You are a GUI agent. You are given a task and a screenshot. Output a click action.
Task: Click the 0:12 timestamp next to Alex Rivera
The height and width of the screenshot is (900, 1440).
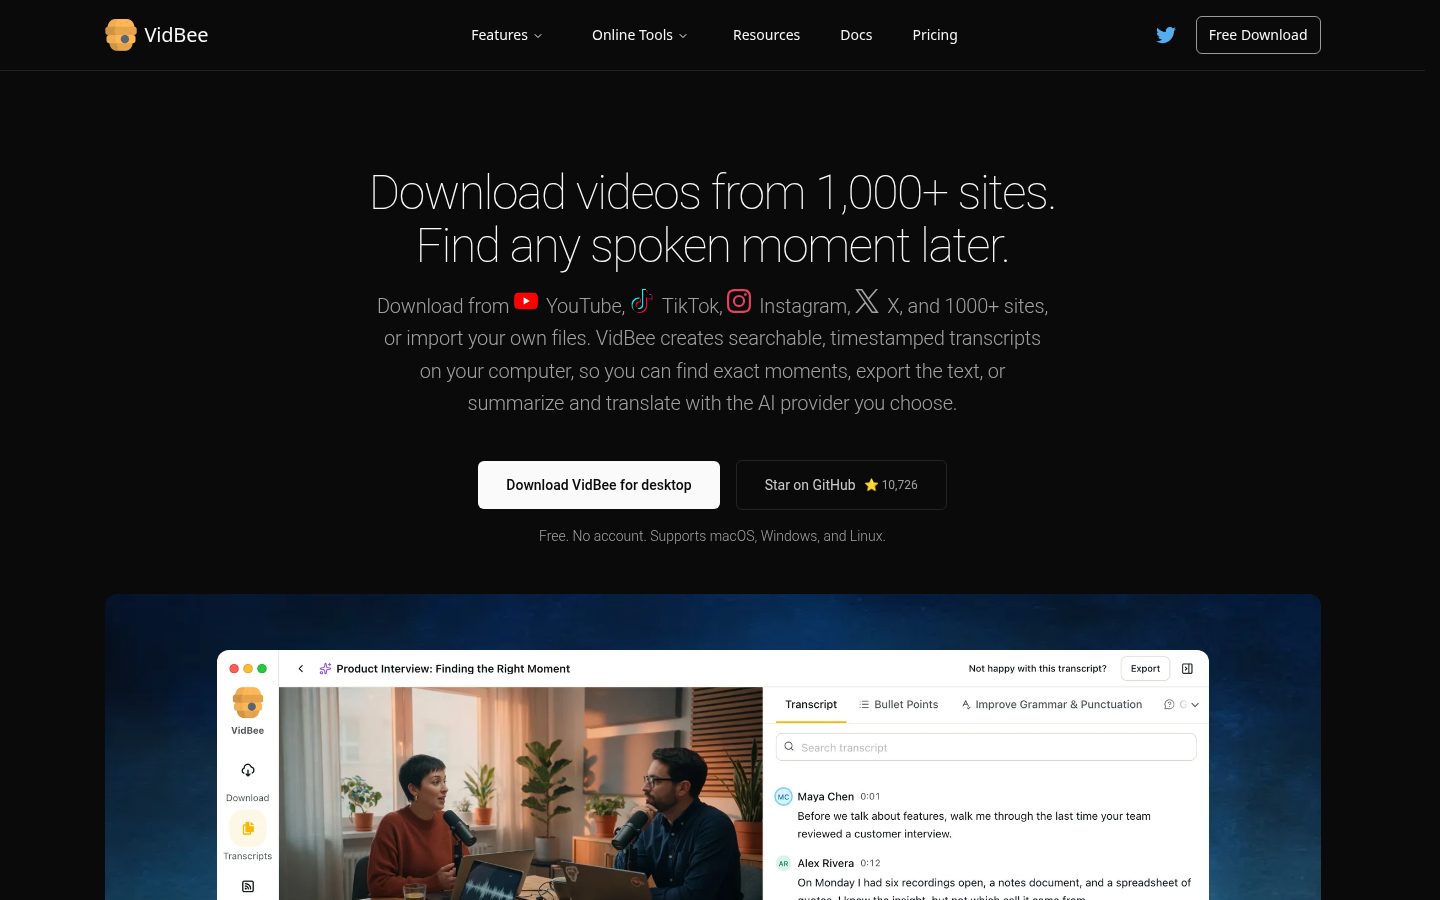point(870,863)
